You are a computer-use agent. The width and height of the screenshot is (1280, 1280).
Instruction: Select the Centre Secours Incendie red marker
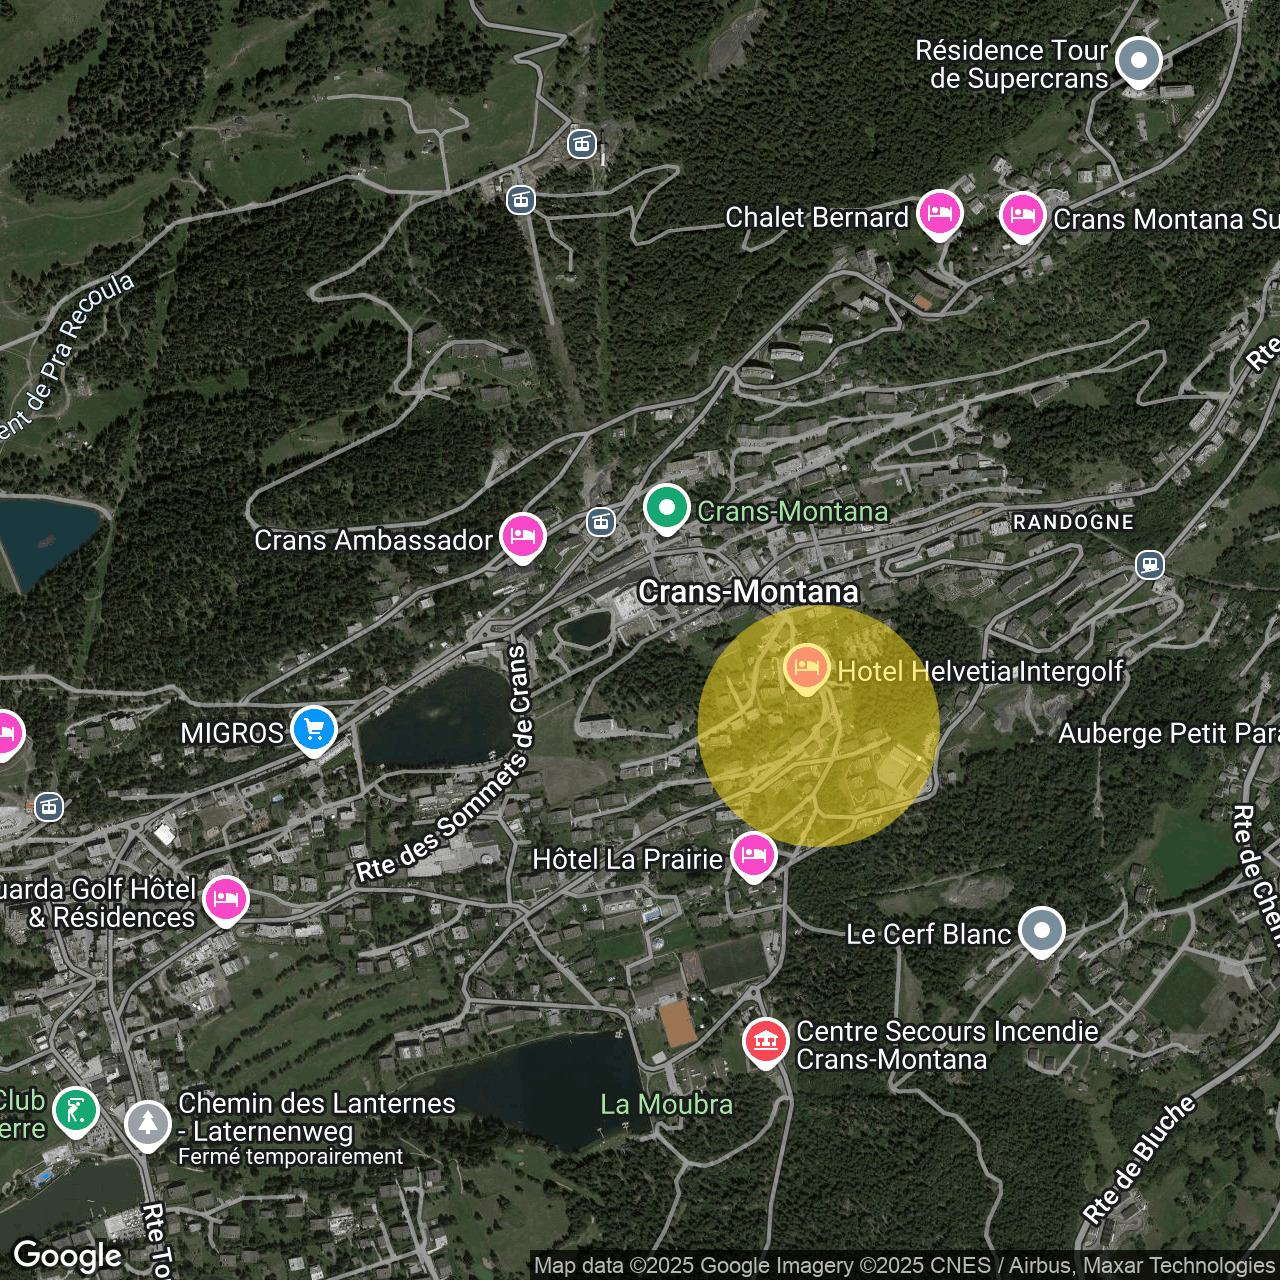[766, 1042]
